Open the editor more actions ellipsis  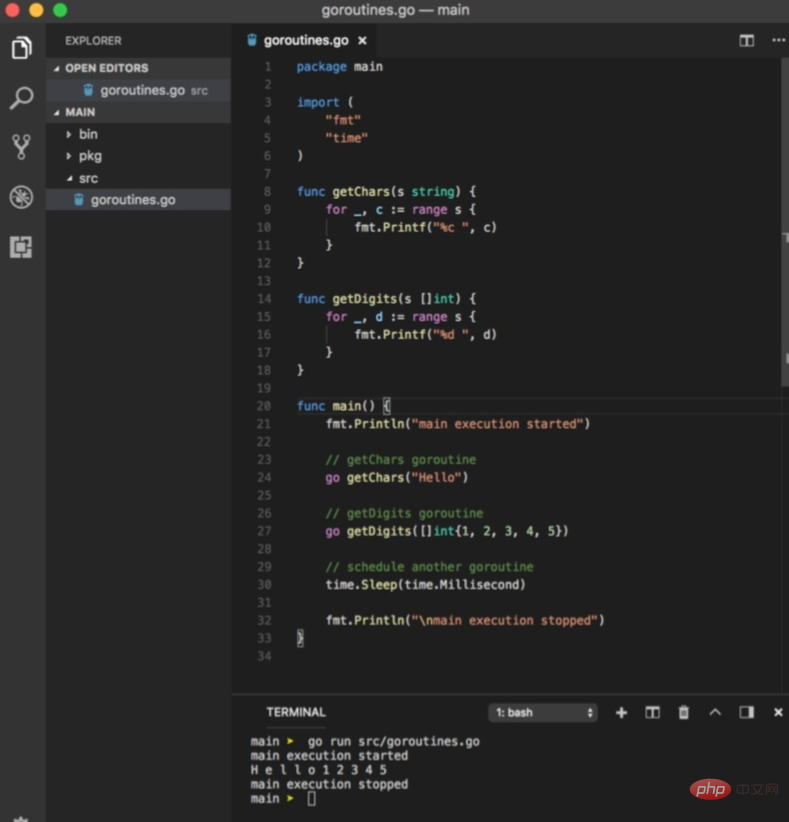[x=778, y=40]
